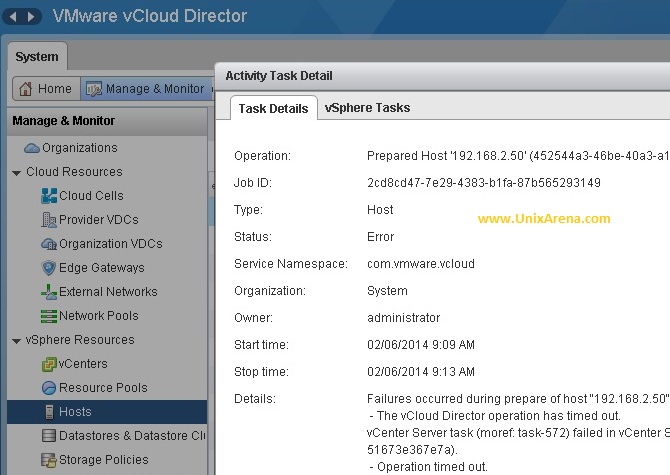This screenshot has height=475, width=670.
Task: Click the Status value 'Error'
Action: (380, 237)
